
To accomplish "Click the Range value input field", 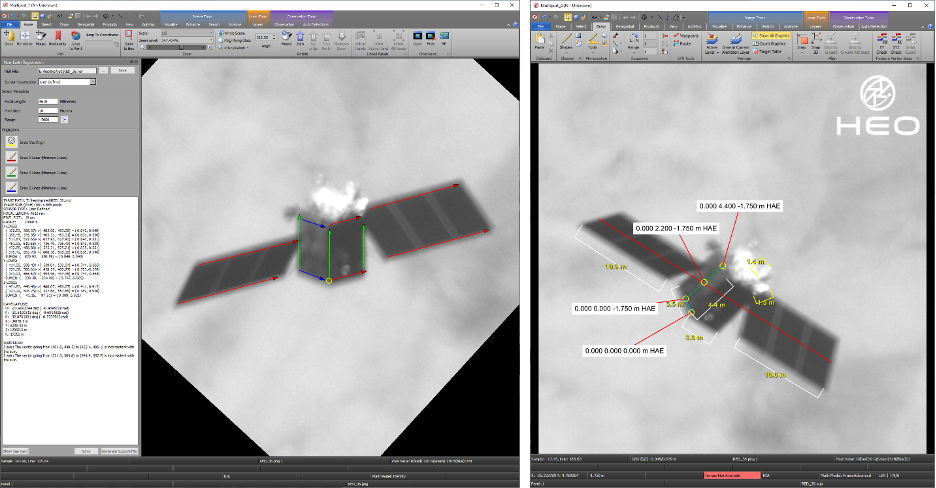I will (x=48, y=119).
